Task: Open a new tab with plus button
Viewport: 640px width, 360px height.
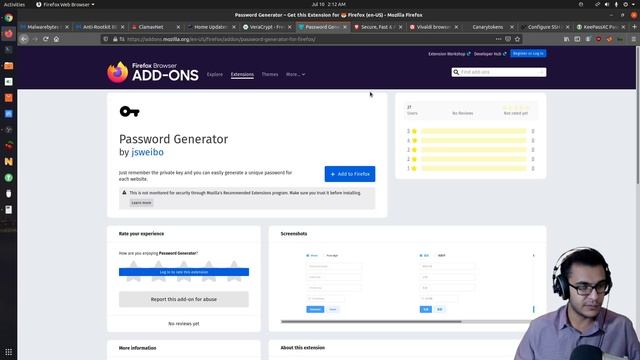Action: point(634,27)
